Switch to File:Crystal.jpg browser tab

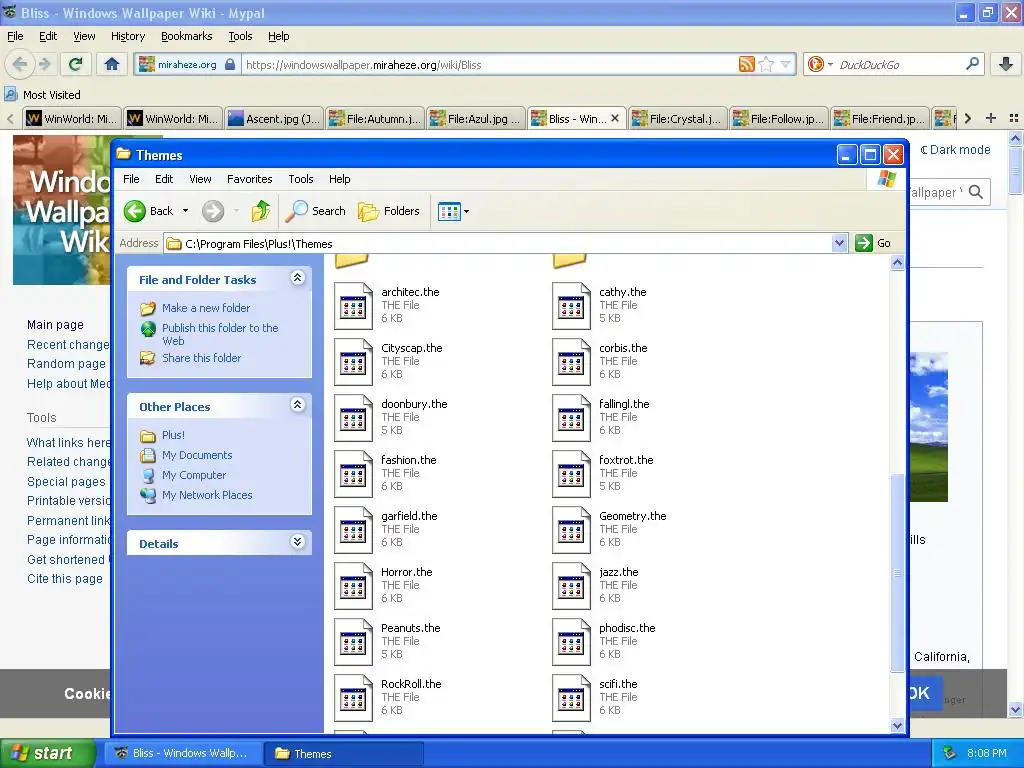click(x=677, y=119)
